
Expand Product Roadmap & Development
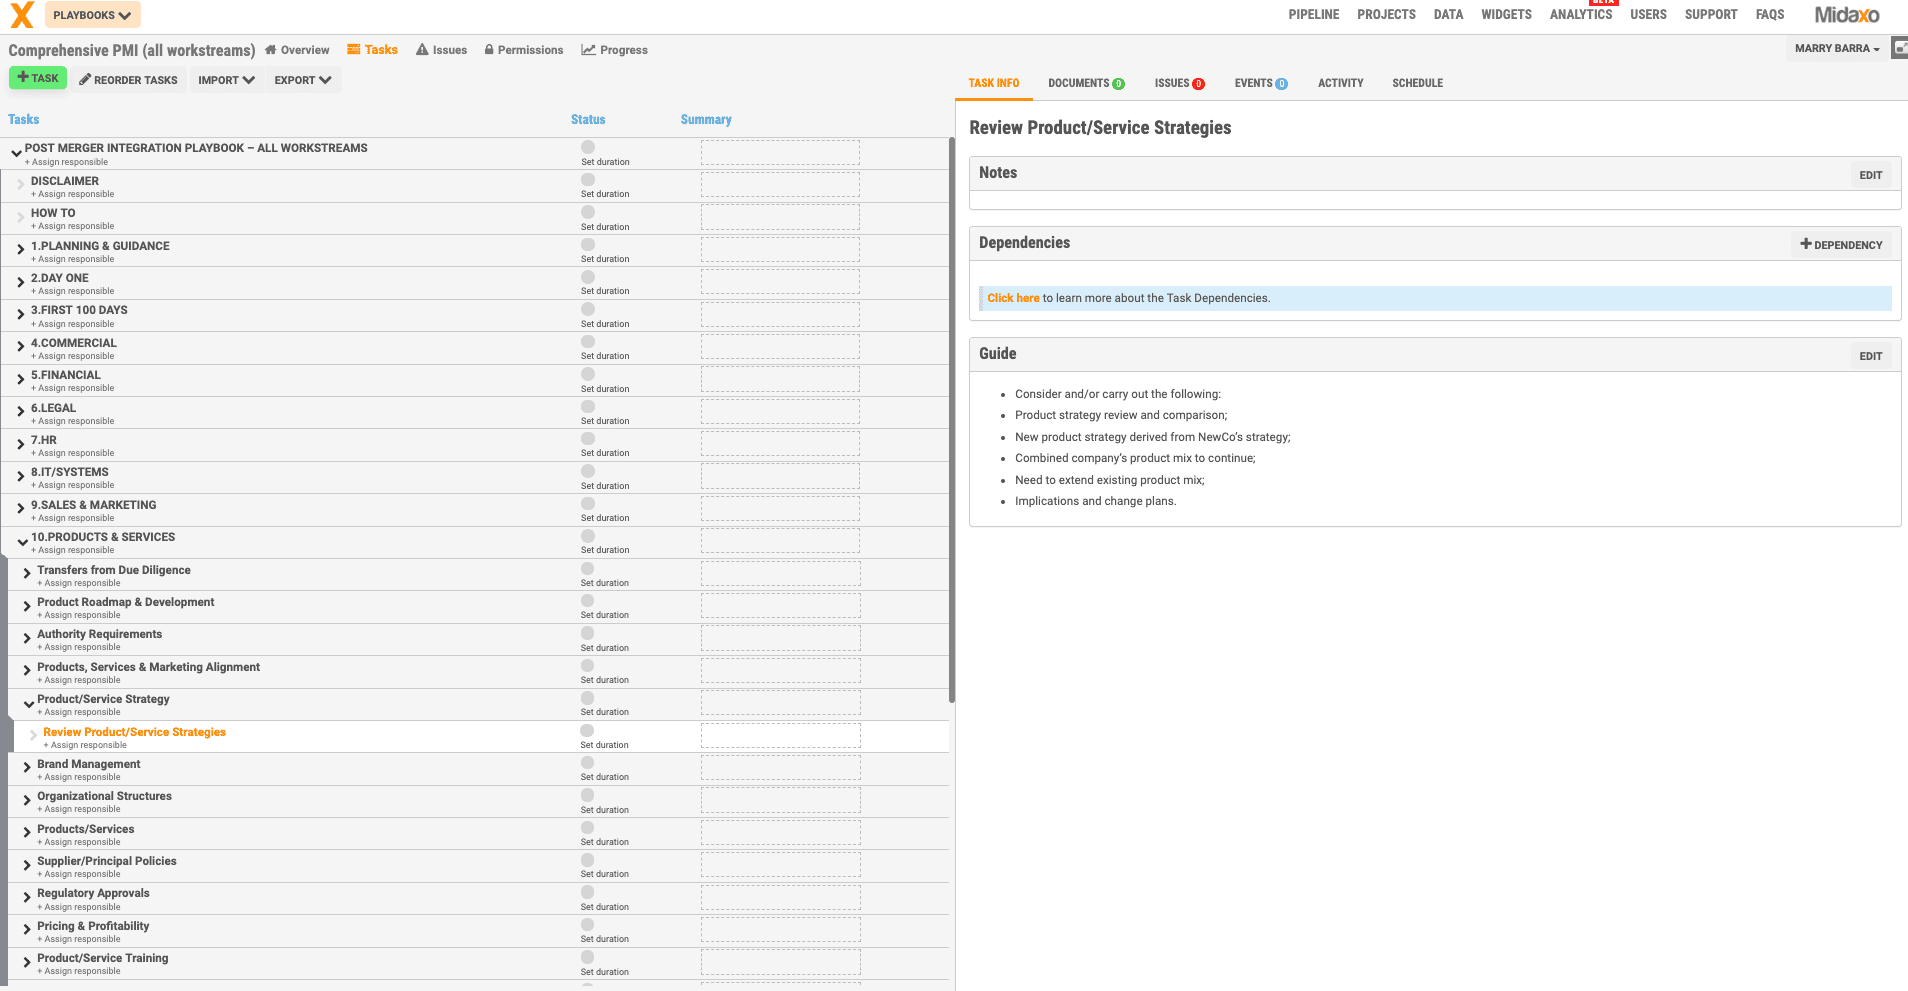27,606
